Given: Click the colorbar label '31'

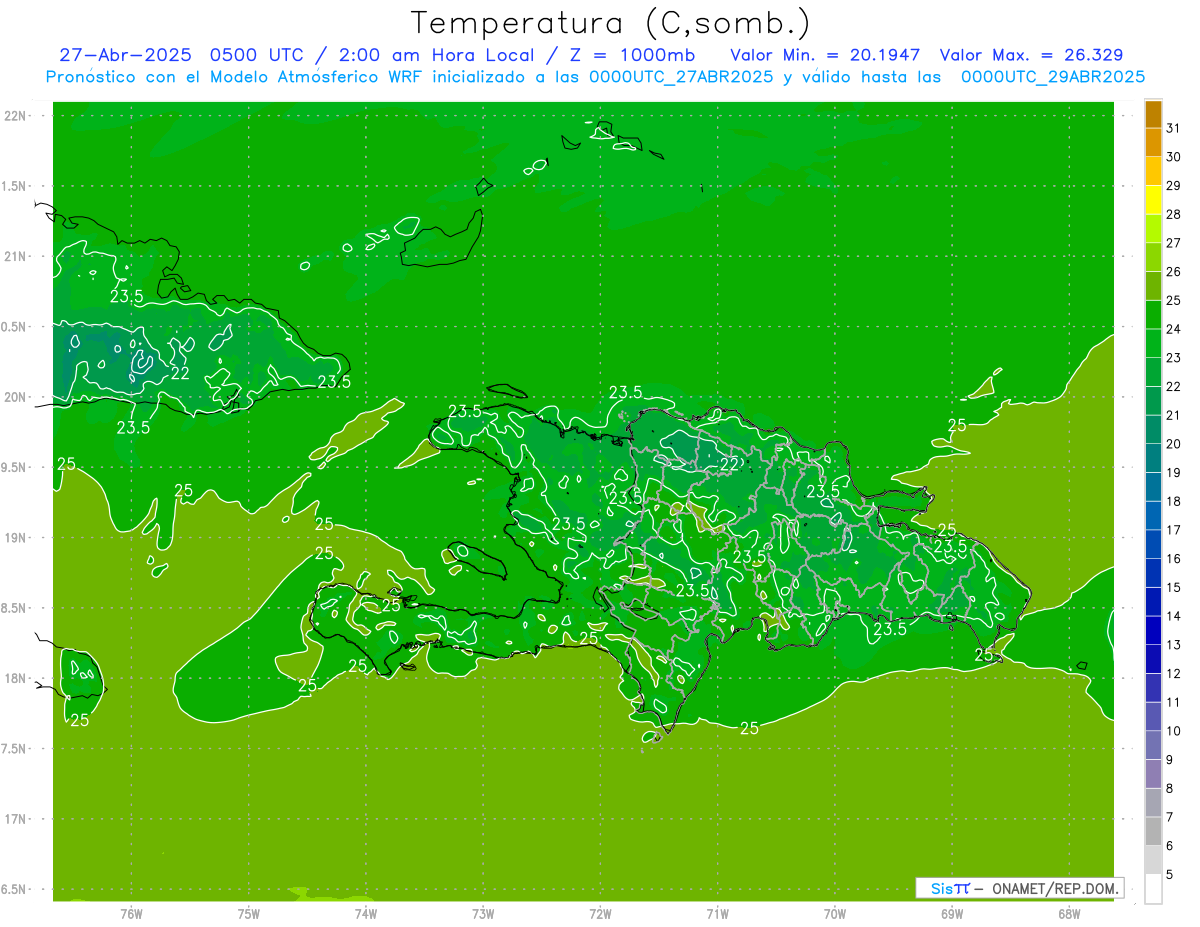Looking at the screenshot, I should coord(1174,128).
